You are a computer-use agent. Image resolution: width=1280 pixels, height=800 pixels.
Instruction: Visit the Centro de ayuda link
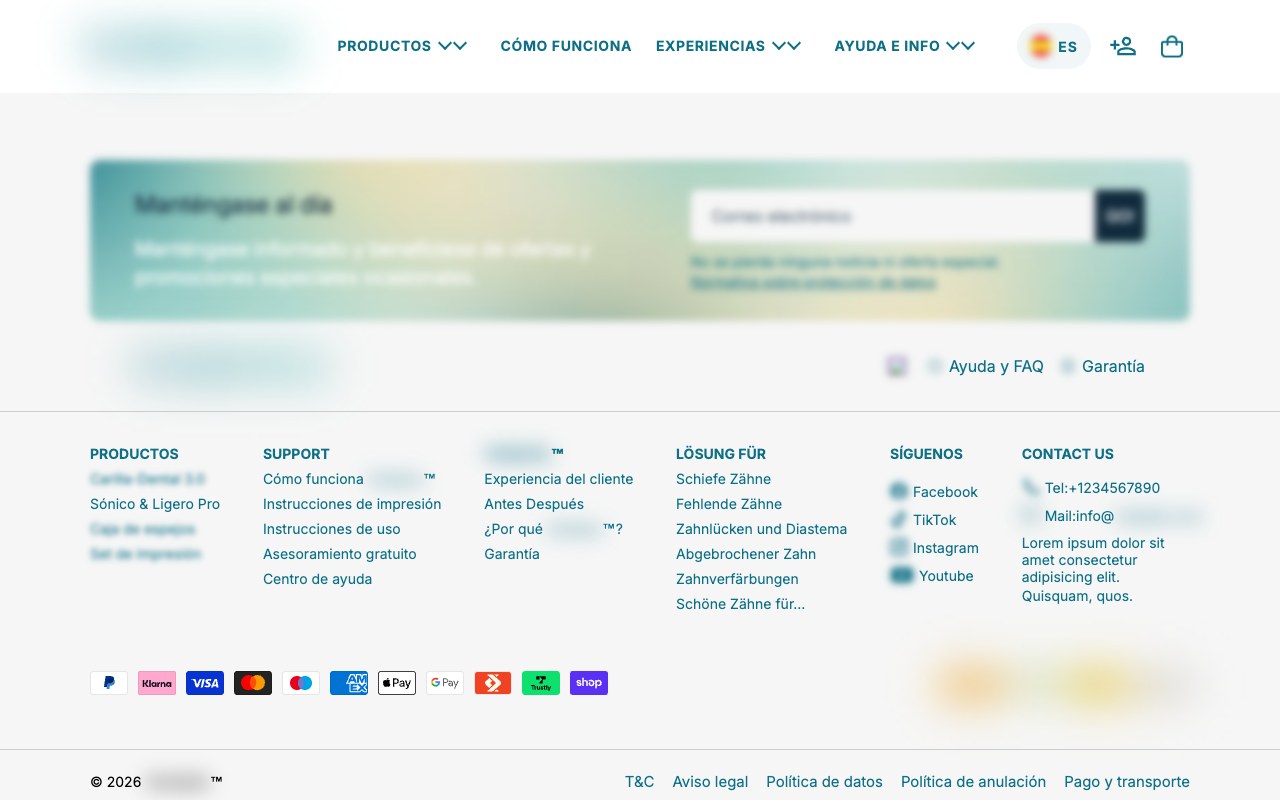(x=318, y=579)
